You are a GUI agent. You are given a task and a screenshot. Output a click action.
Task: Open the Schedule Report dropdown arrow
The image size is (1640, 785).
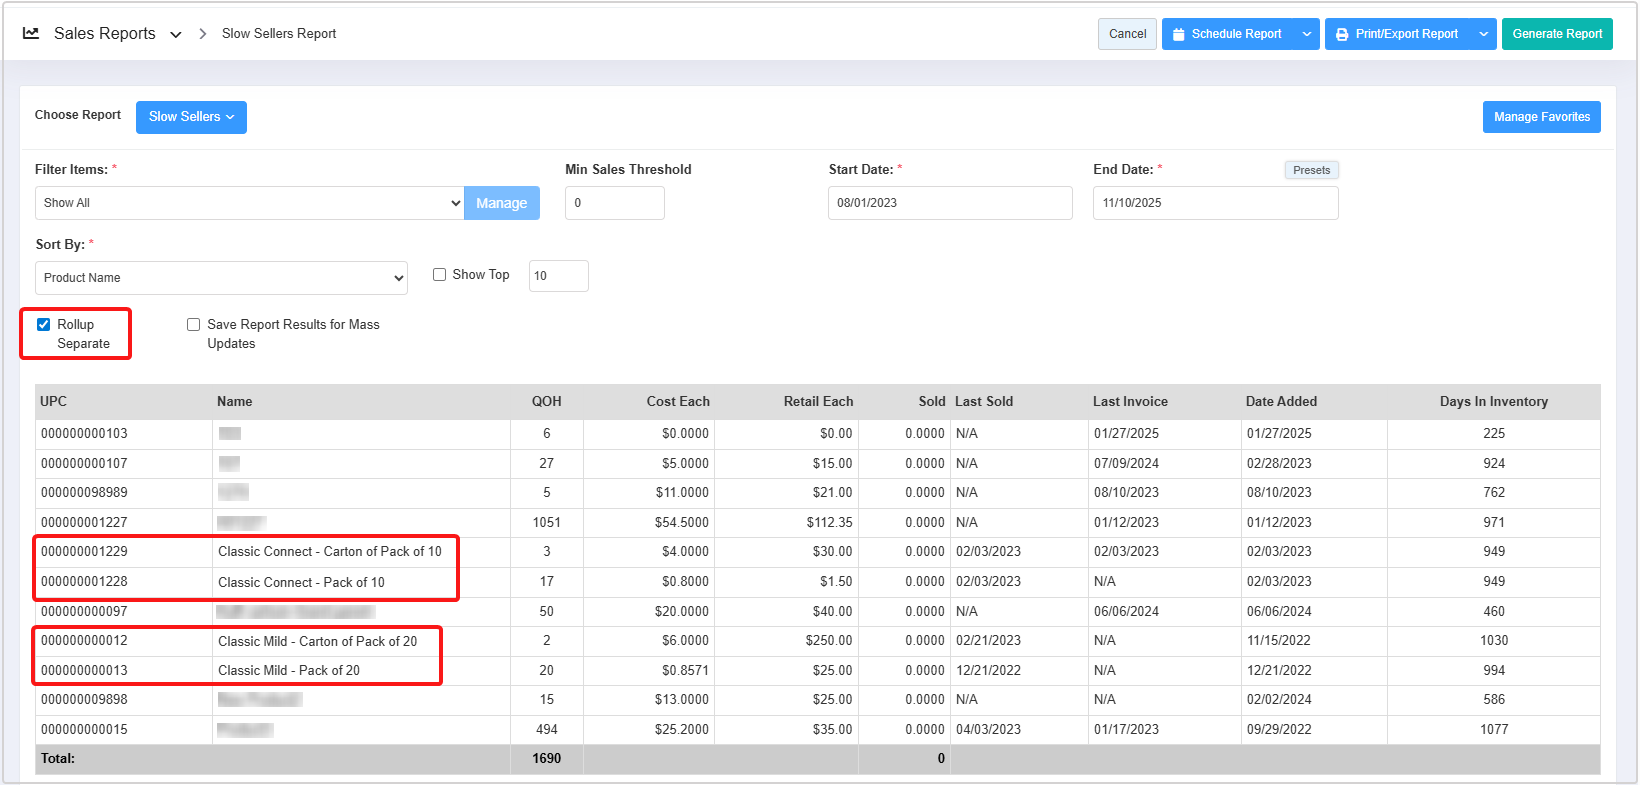[1306, 34]
